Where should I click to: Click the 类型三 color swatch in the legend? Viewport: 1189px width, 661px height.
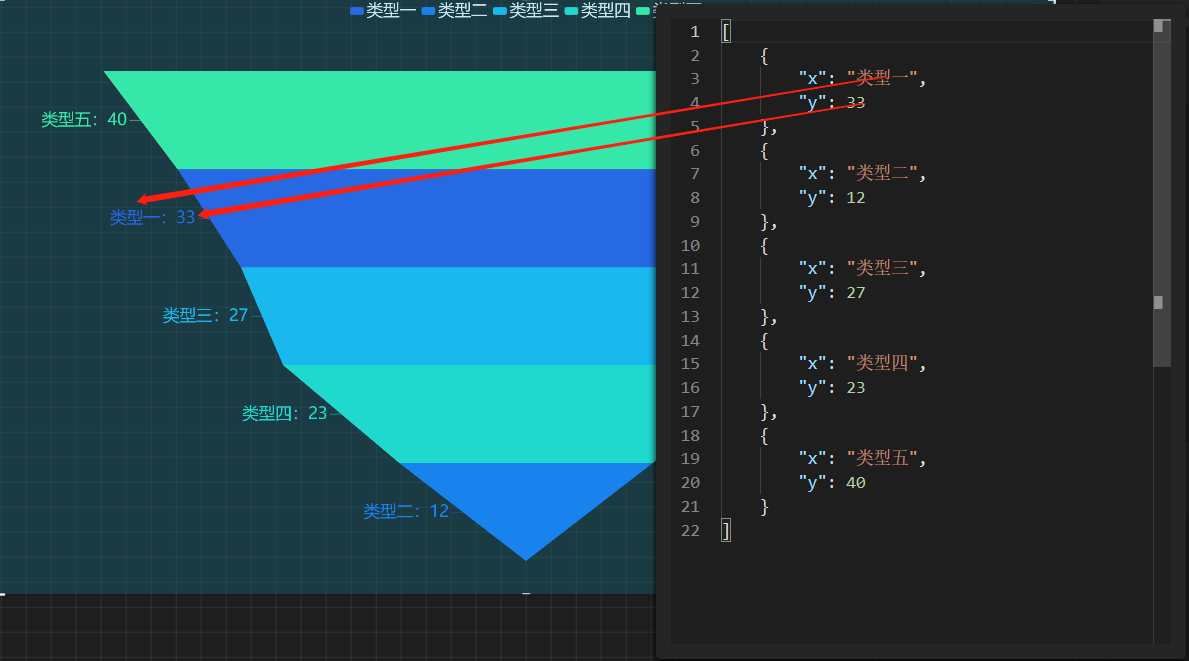pyautogui.click(x=500, y=11)
